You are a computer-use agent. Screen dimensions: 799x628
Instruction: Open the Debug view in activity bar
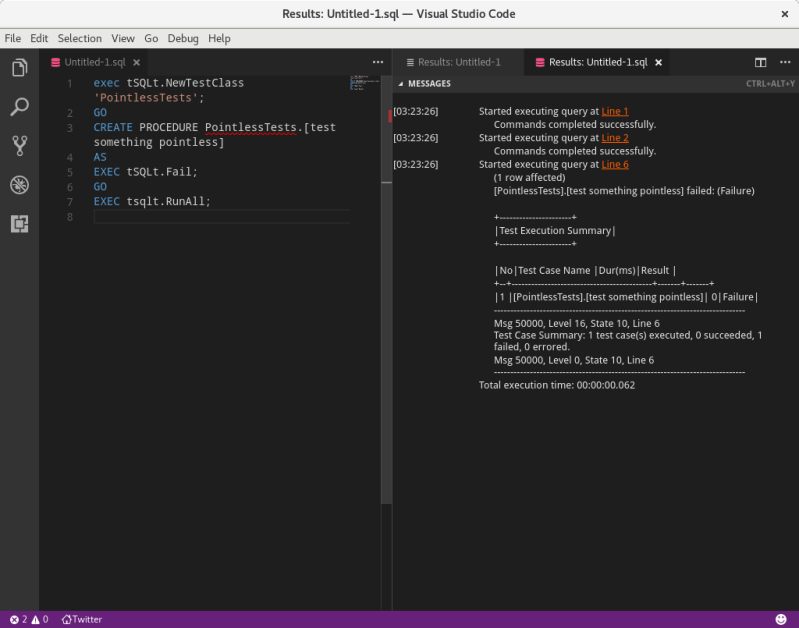click(x=19, y=185)
